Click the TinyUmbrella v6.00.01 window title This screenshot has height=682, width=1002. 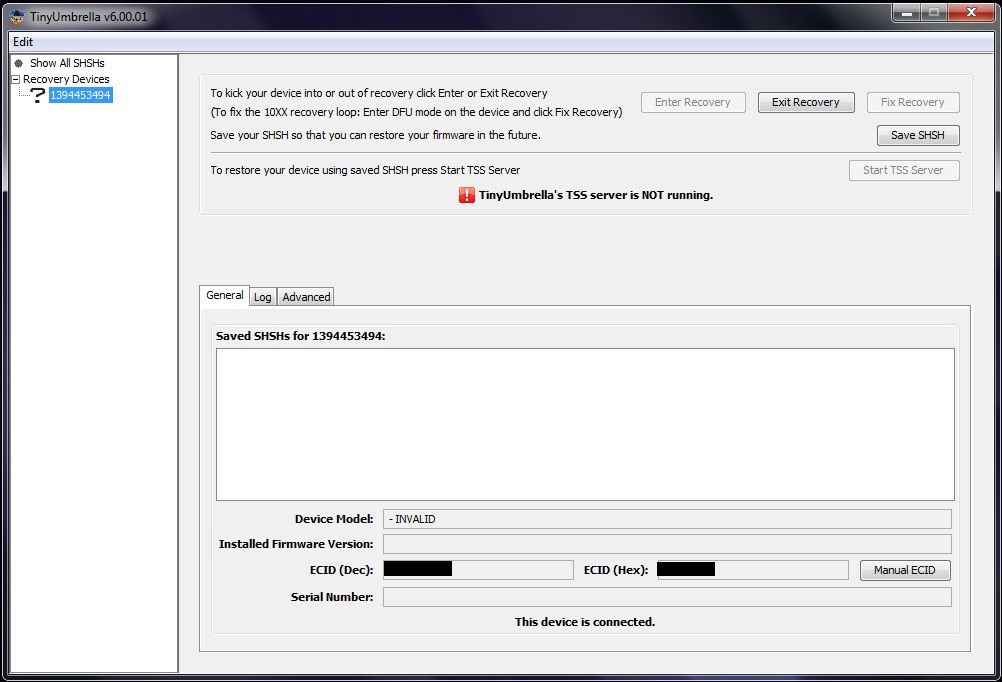pos(89,17)
